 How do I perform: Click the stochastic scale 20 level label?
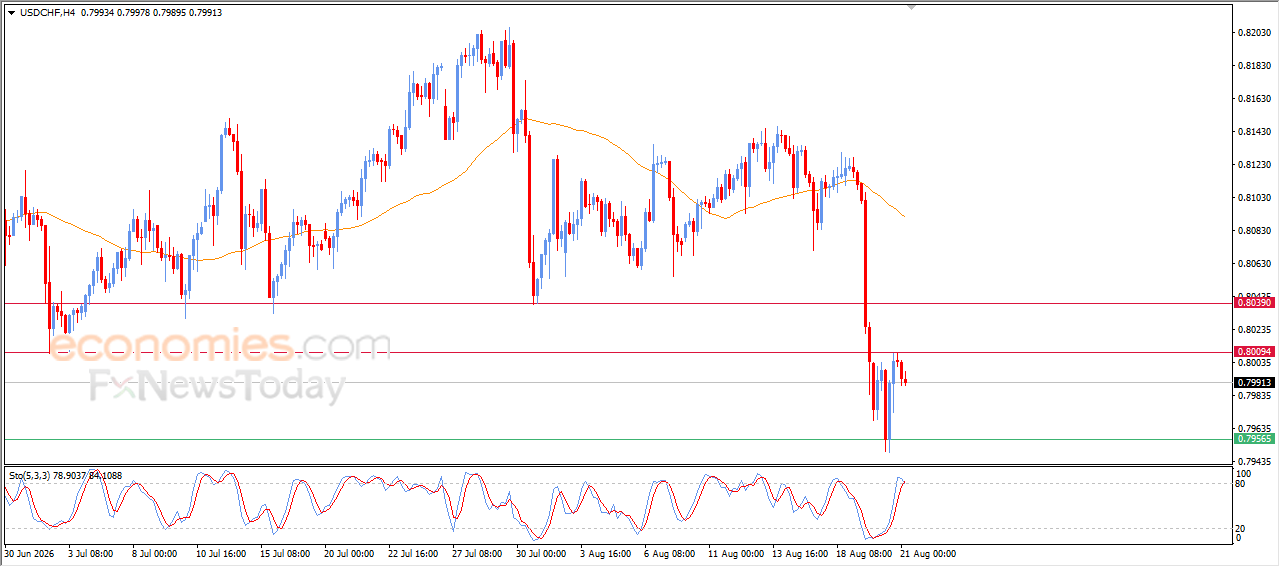click(1242, 528)
